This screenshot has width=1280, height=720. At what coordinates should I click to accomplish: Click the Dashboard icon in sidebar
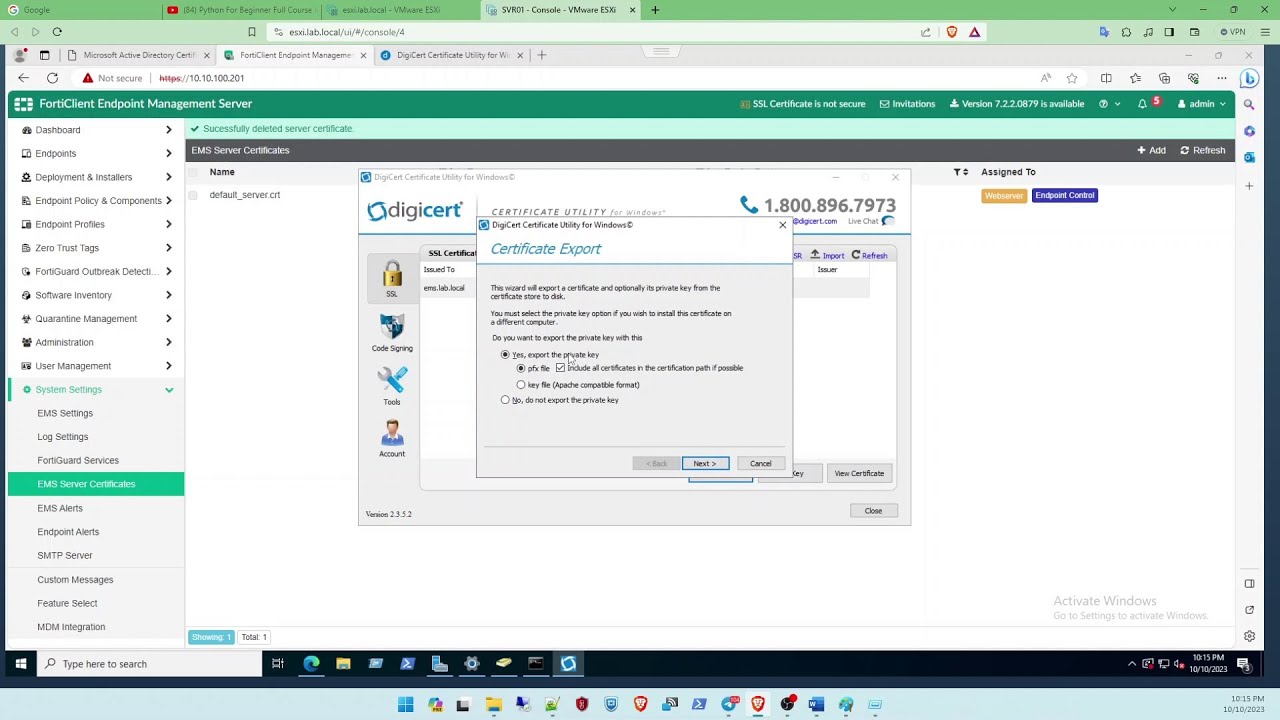pyautogui.click(x=27, y=130)
